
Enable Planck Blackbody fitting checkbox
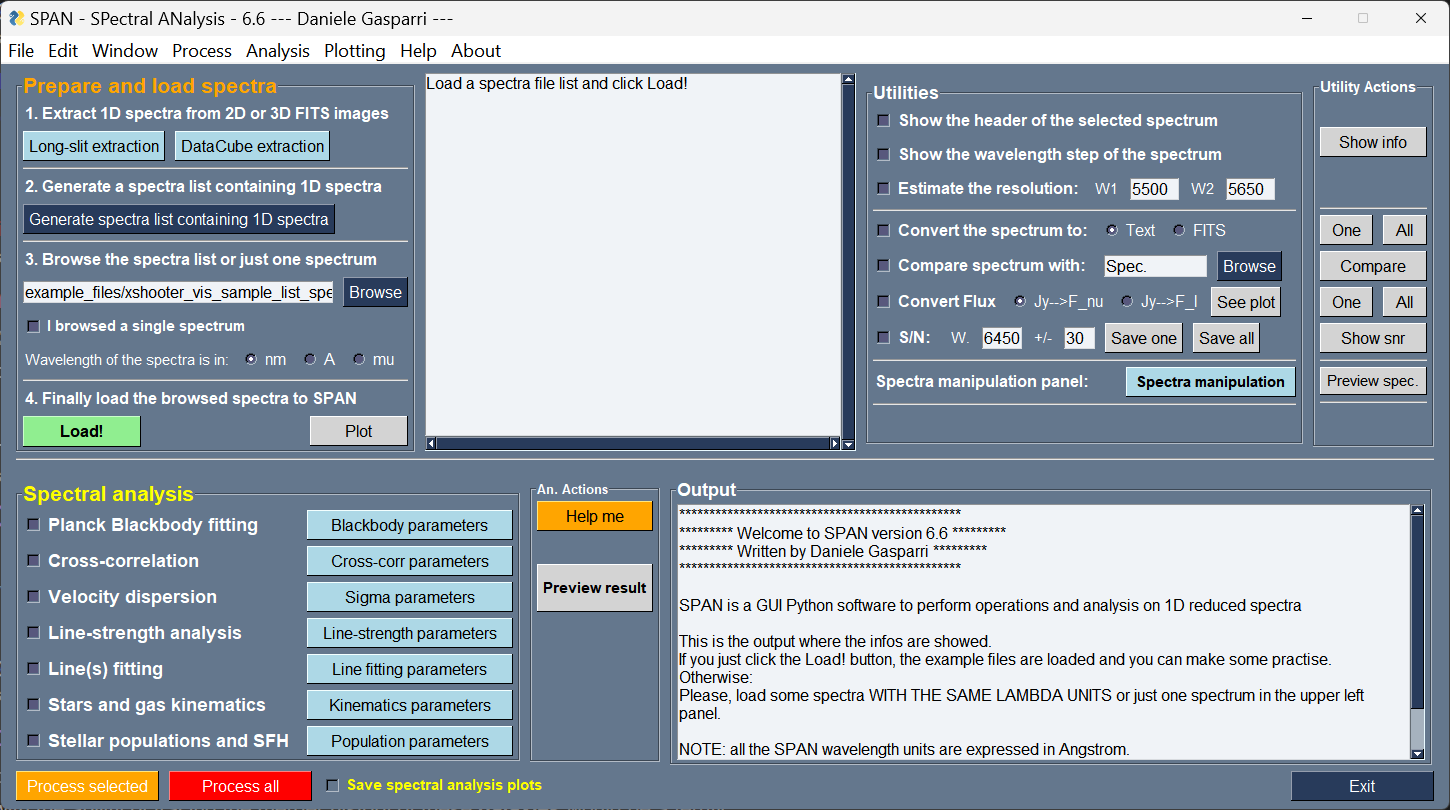pos(34,524)
